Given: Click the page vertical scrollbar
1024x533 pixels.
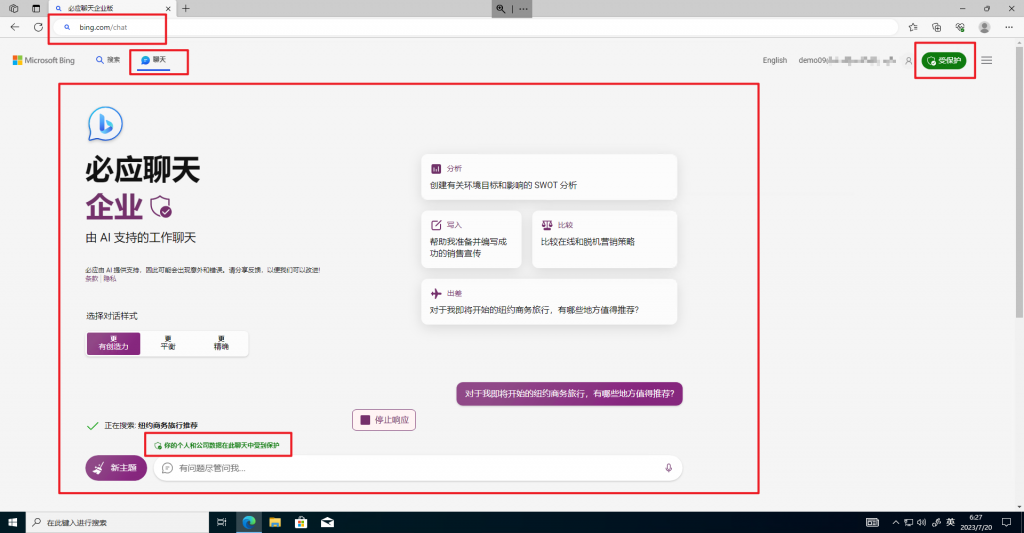Looking at the screenshot, I should pyautogui.click(x=1018, y=200).
